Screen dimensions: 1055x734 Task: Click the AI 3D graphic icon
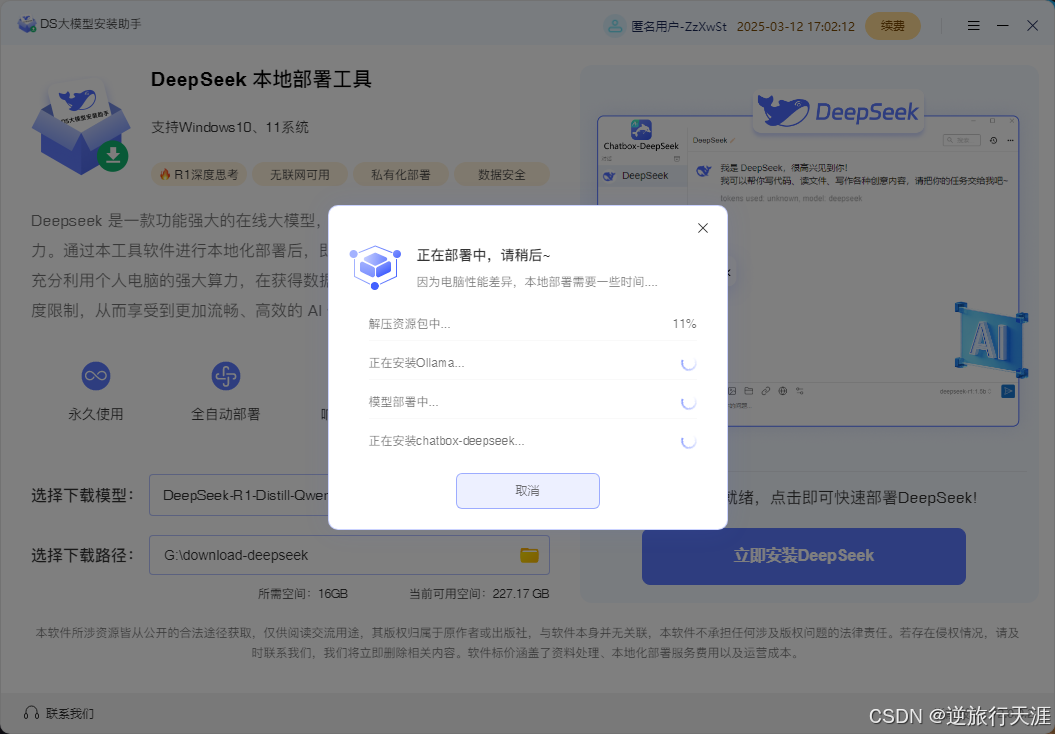[x=990, y=340]
